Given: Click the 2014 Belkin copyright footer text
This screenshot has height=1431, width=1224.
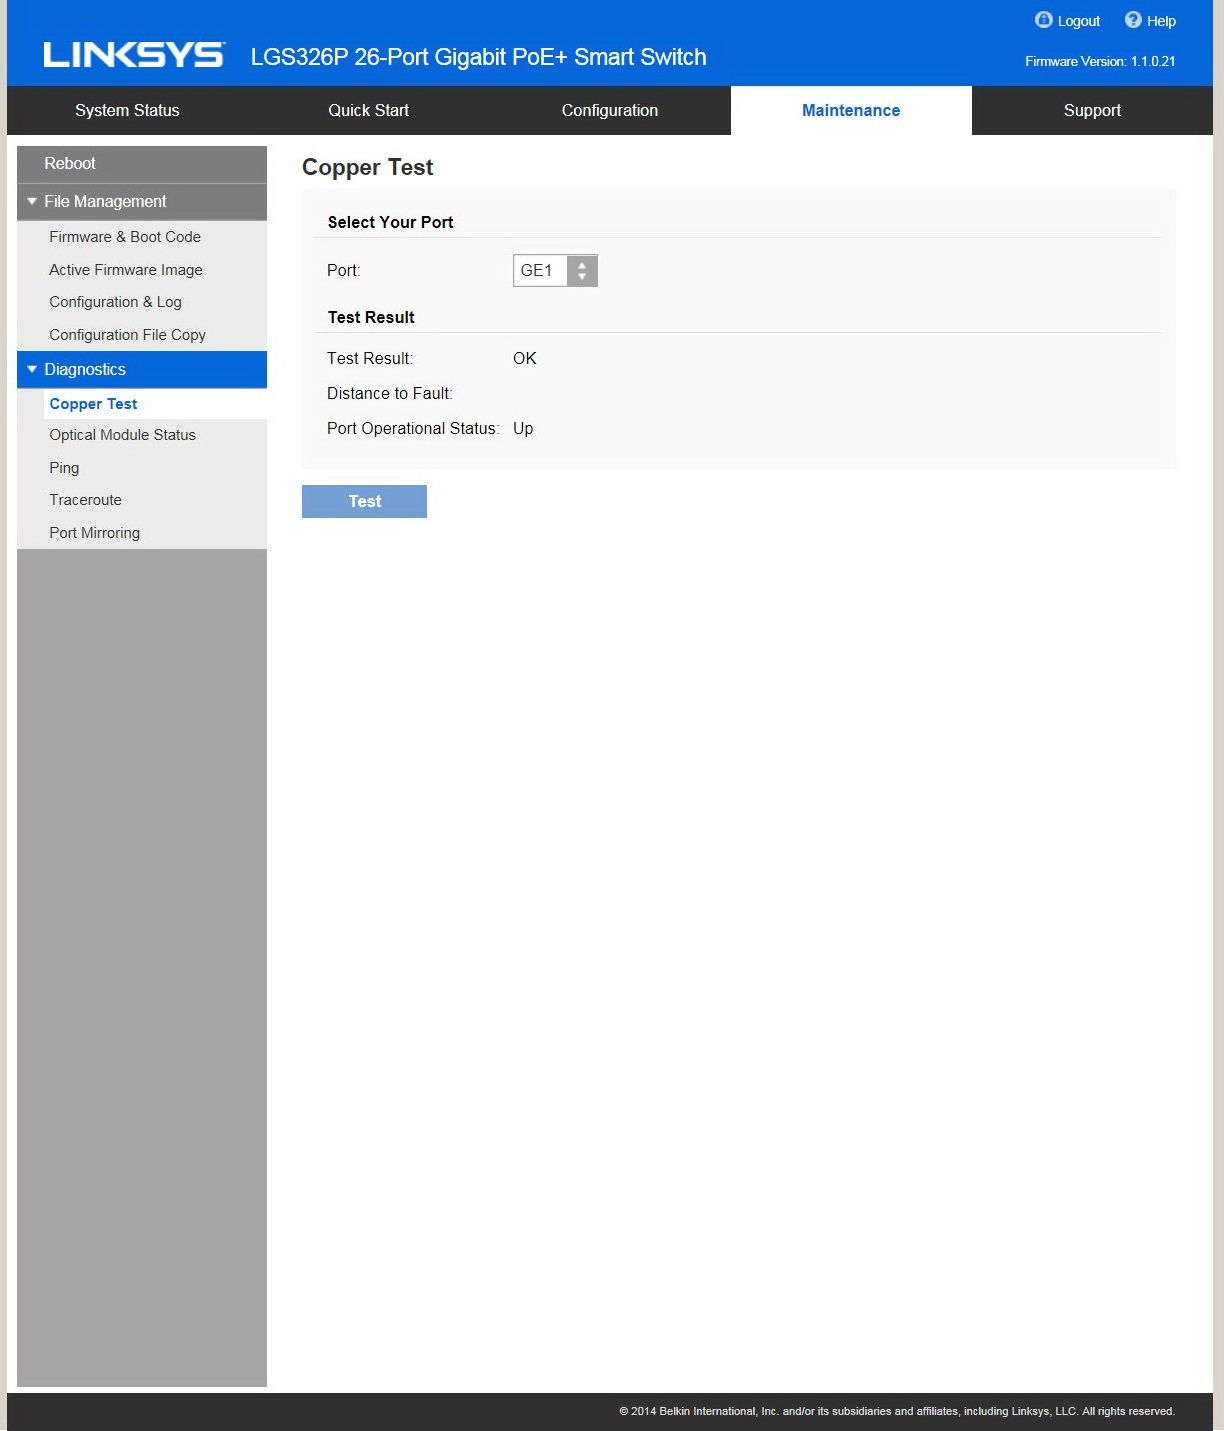Looking at the screenshot, I should tap(897, 1411).
